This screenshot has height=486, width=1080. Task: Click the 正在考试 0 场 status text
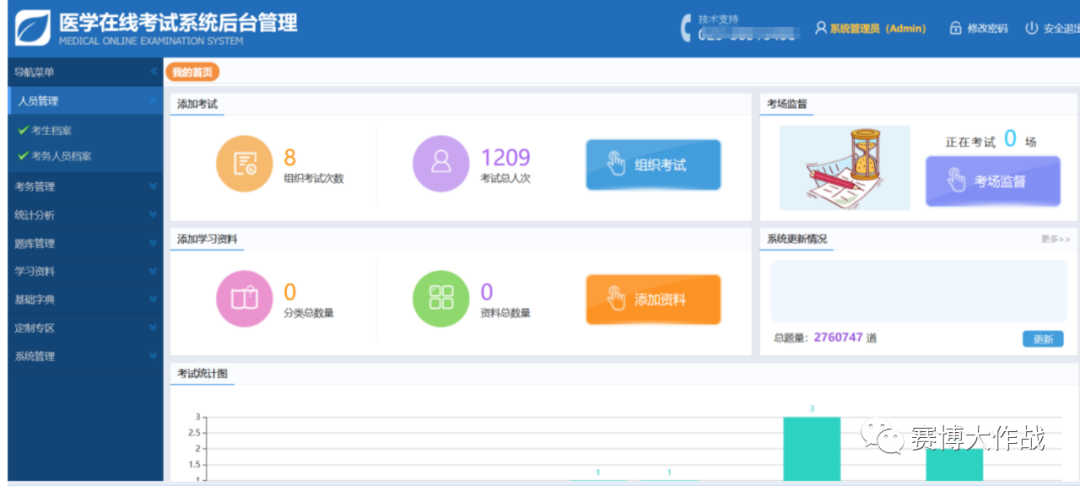point(990,140)
